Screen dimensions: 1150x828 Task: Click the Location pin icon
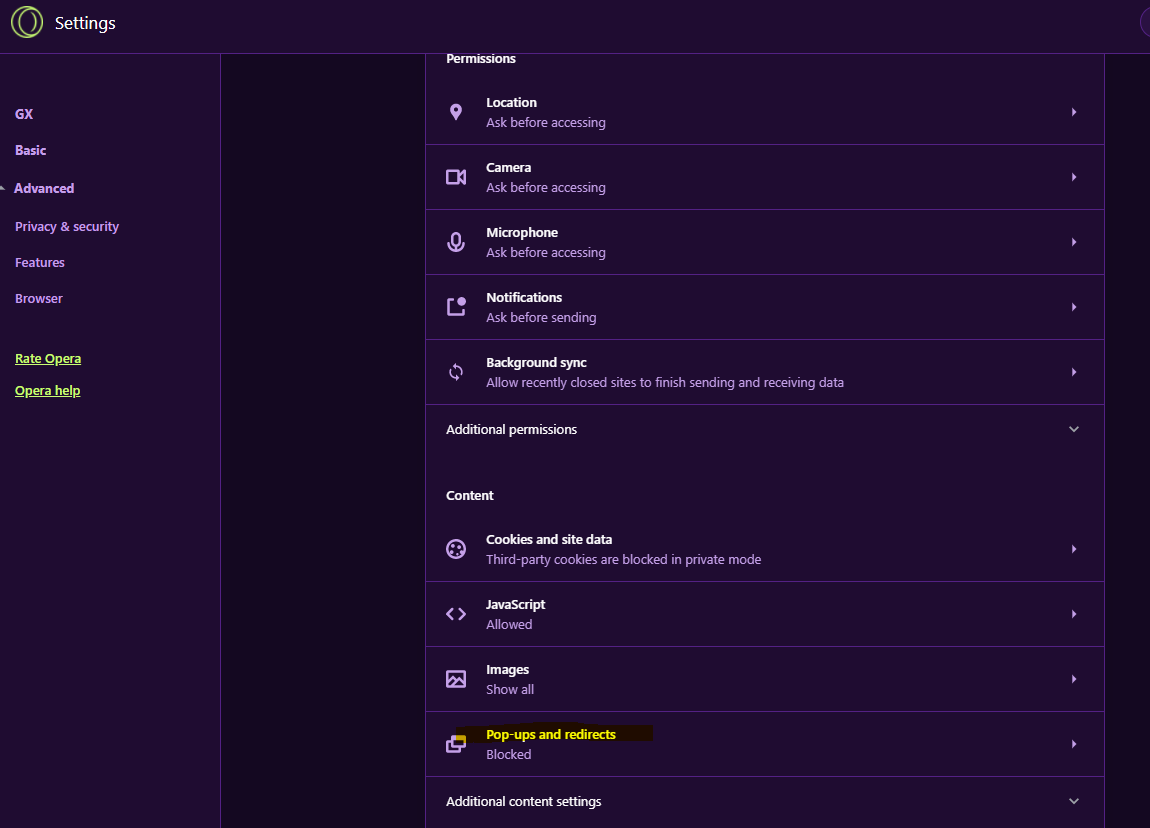click(x=456, y=112)
